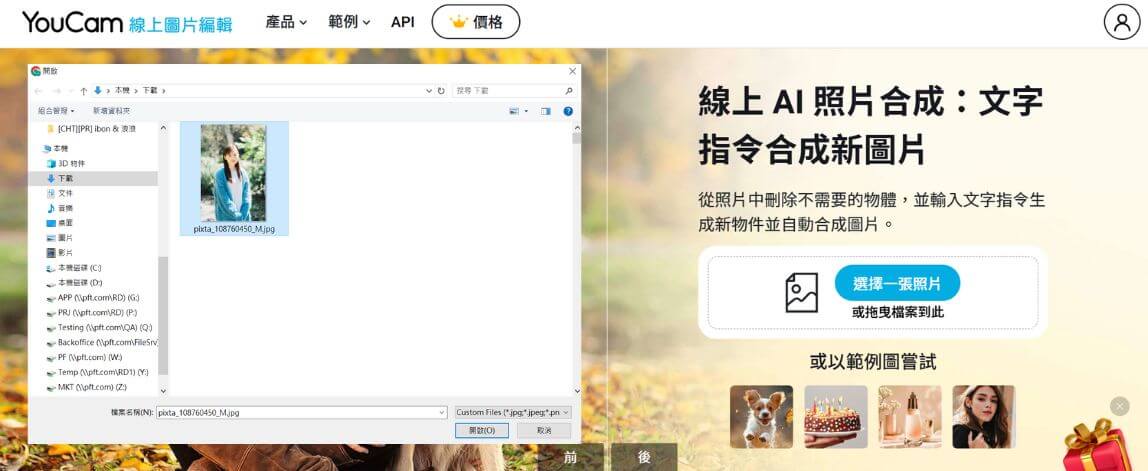
Task: Click the downloads arrow icon in the address bar
Action: 97,91
